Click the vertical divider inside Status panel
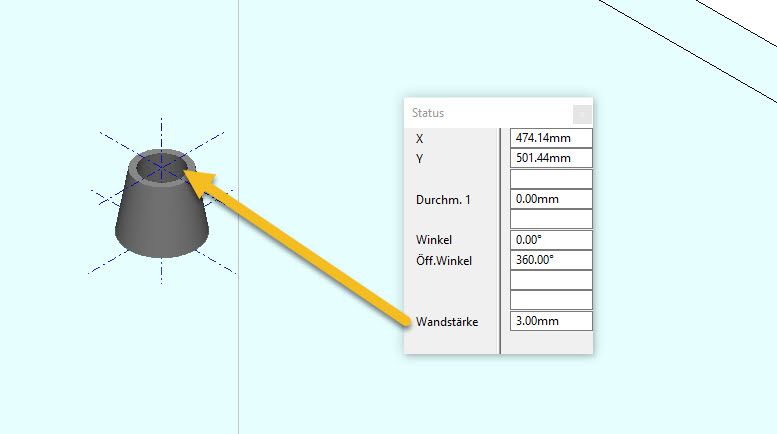The height and width of the screenshot is (434, 777). (500, 240)
